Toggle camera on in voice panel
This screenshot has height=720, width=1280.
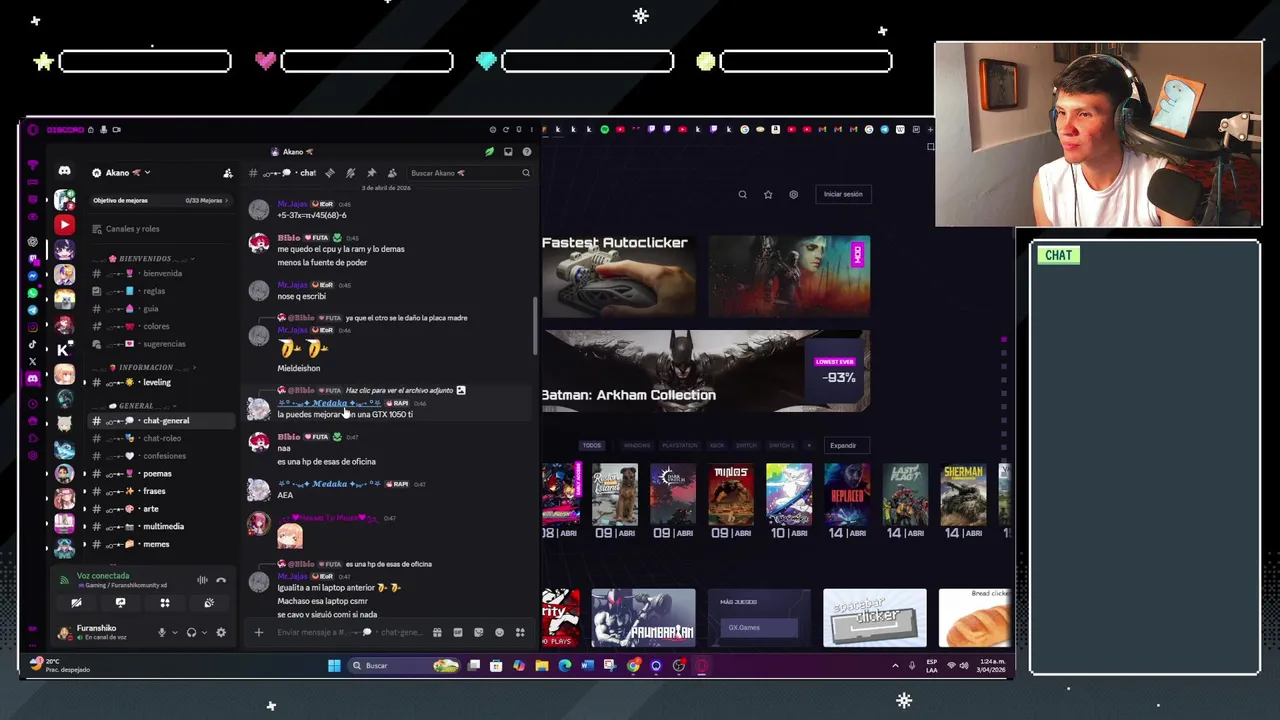pyautogui.click(x=76, y=603)
